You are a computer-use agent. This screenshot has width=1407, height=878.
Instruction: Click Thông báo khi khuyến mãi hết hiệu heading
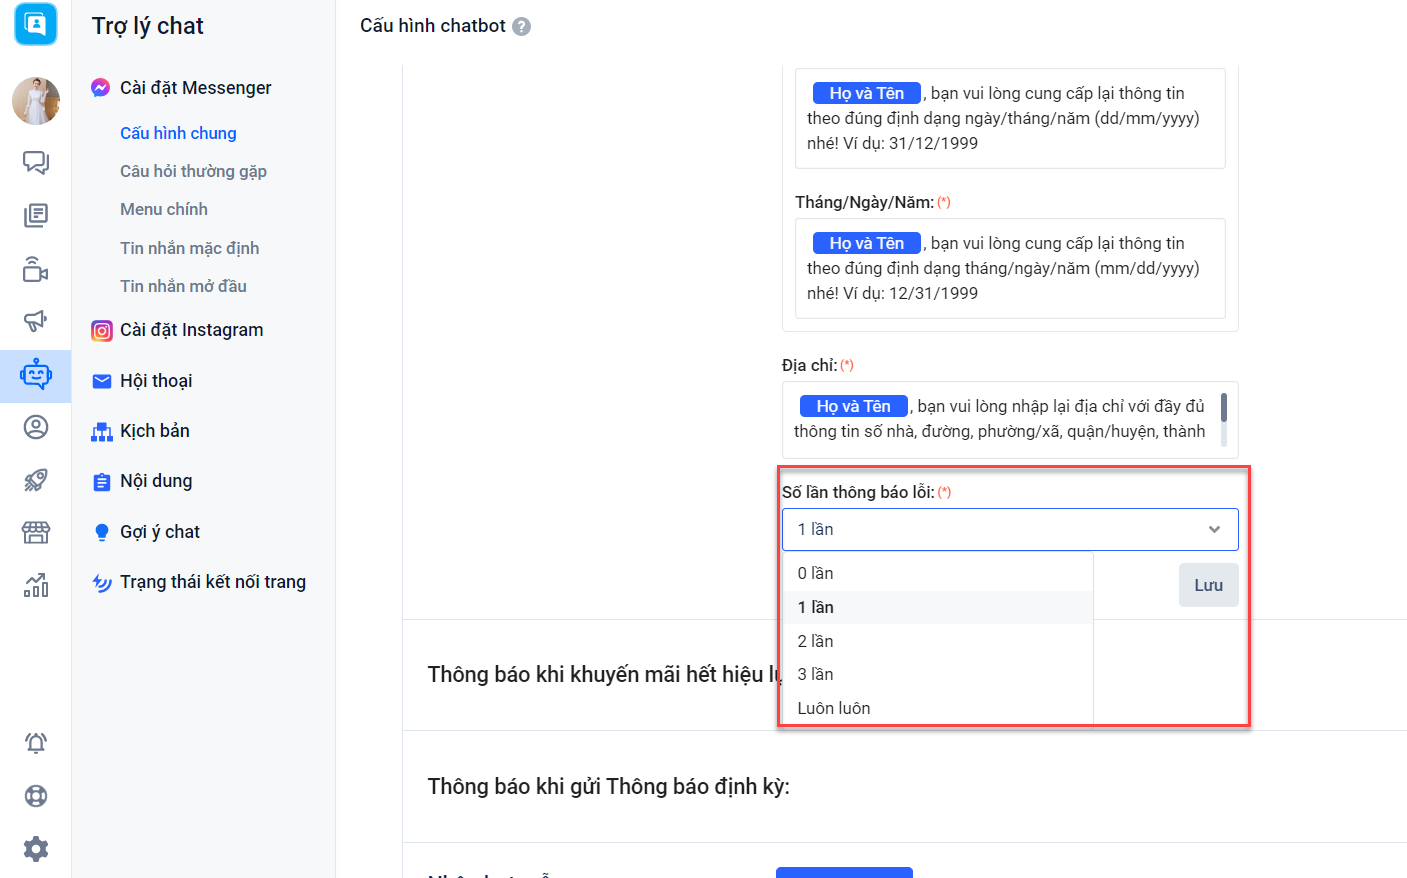click(x=604, y=675)
